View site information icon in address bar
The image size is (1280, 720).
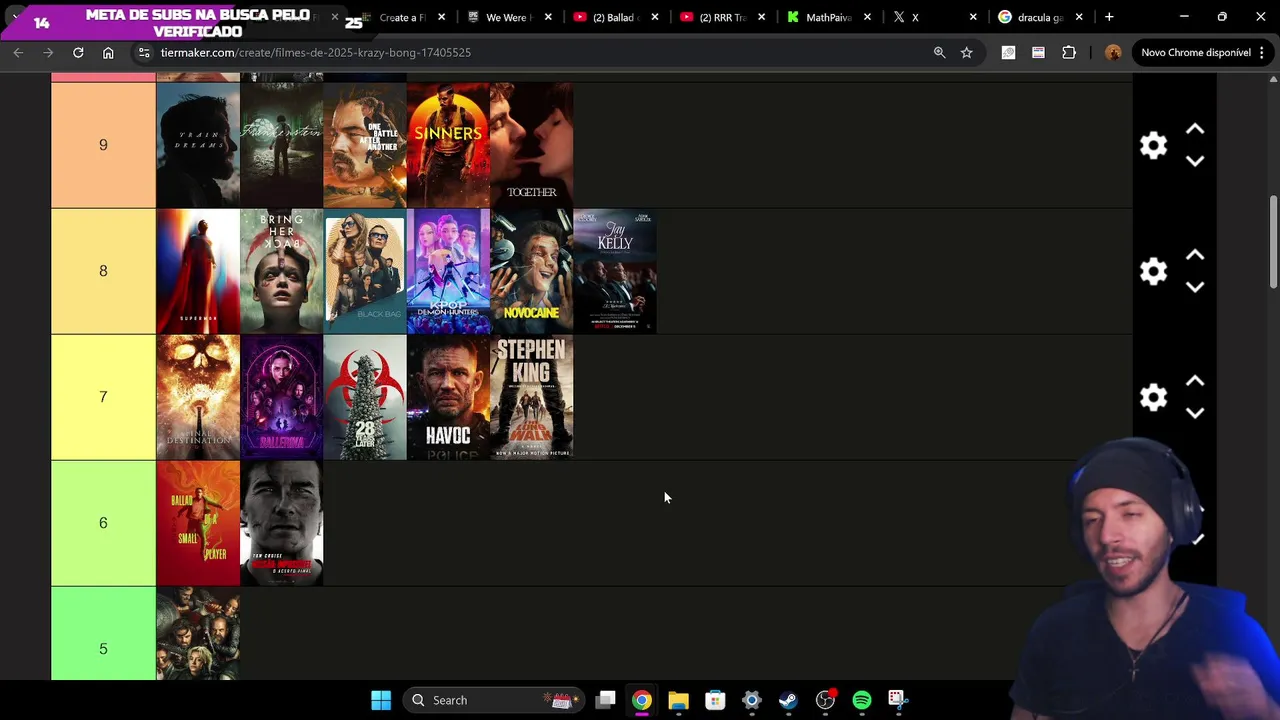click(x=144, y=52)
